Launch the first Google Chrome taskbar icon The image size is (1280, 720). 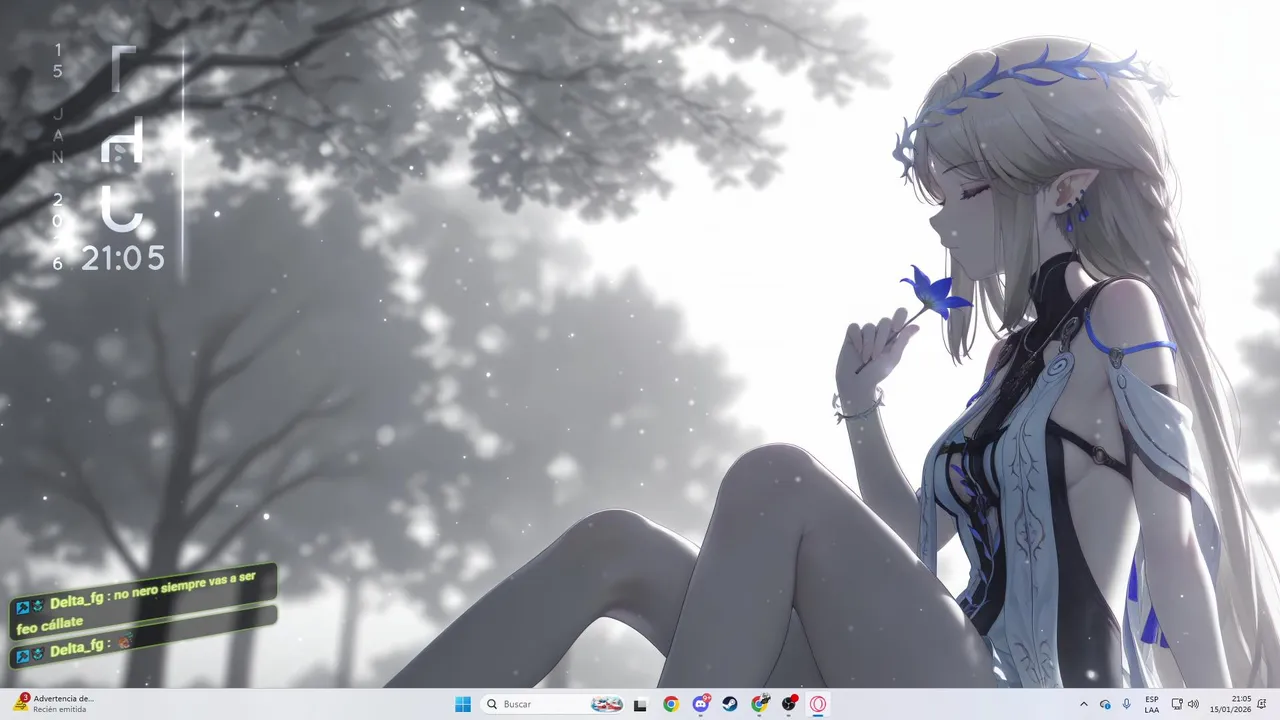coord(671,704)
